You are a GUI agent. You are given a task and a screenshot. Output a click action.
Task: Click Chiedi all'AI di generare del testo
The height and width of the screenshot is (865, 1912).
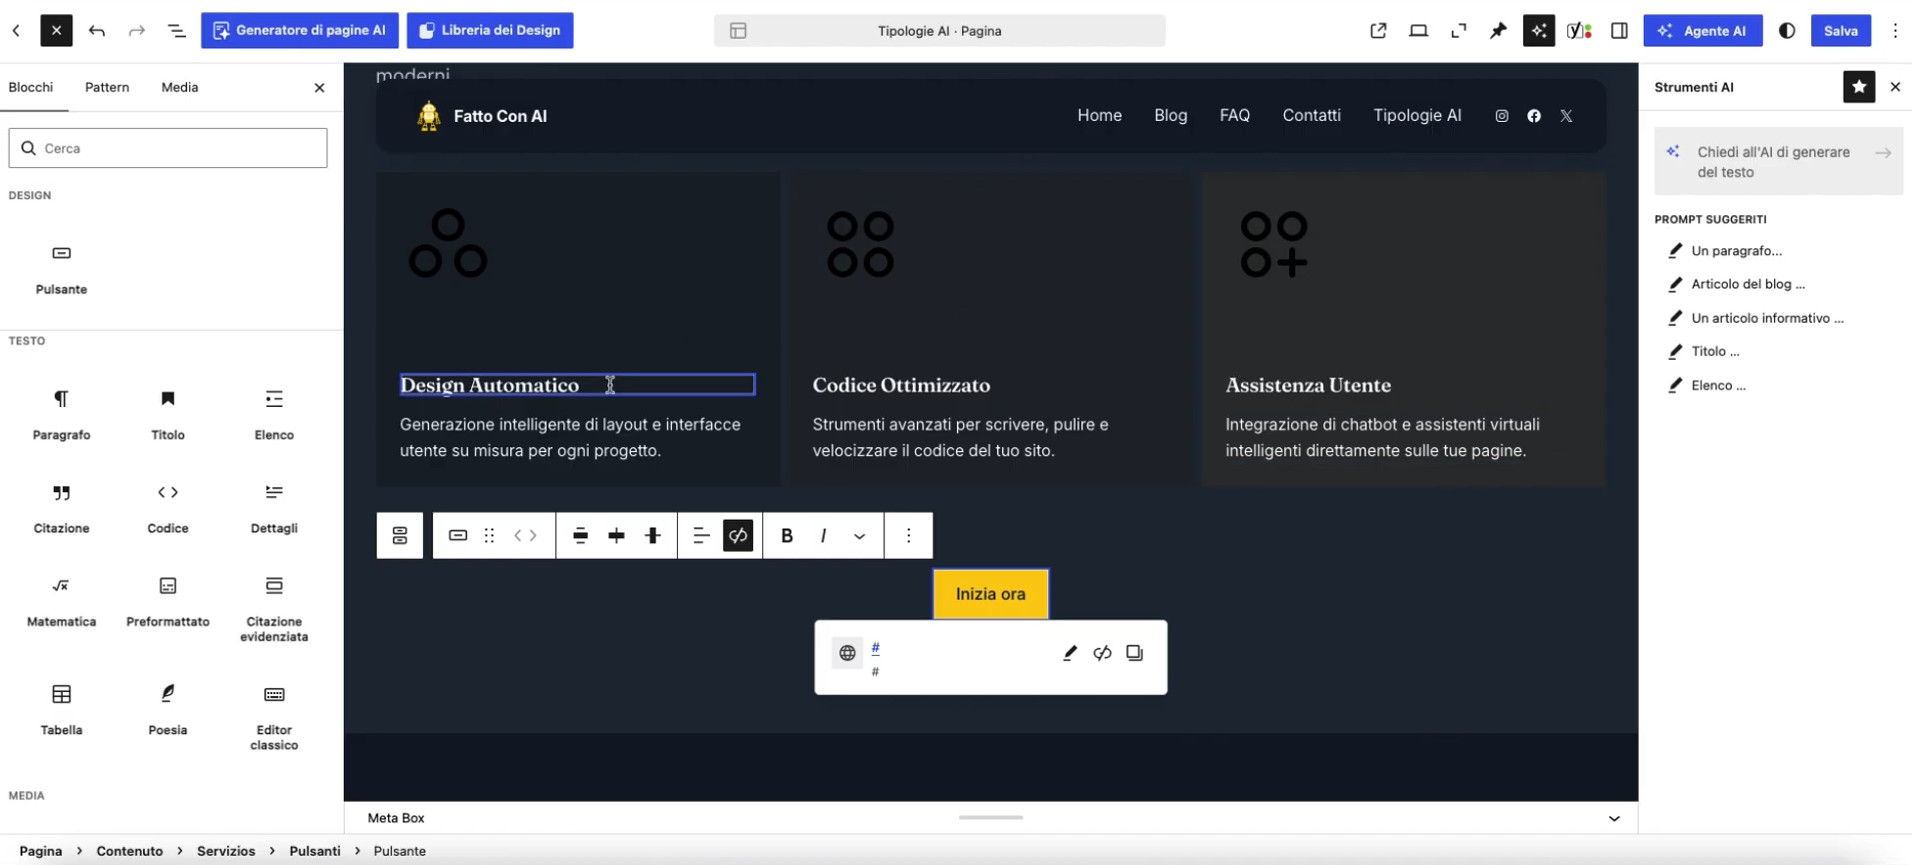(1778, 162)
